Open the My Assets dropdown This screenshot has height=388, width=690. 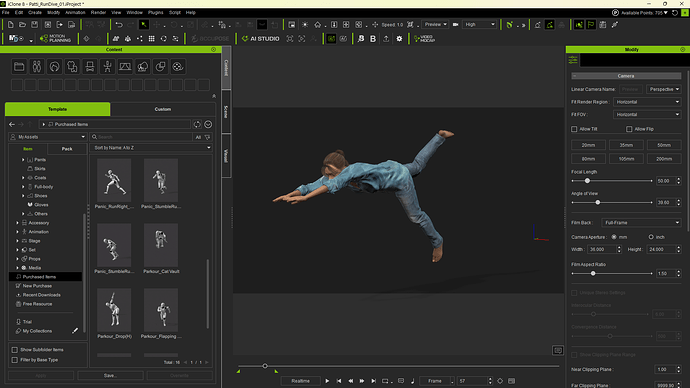click(48, 137)
